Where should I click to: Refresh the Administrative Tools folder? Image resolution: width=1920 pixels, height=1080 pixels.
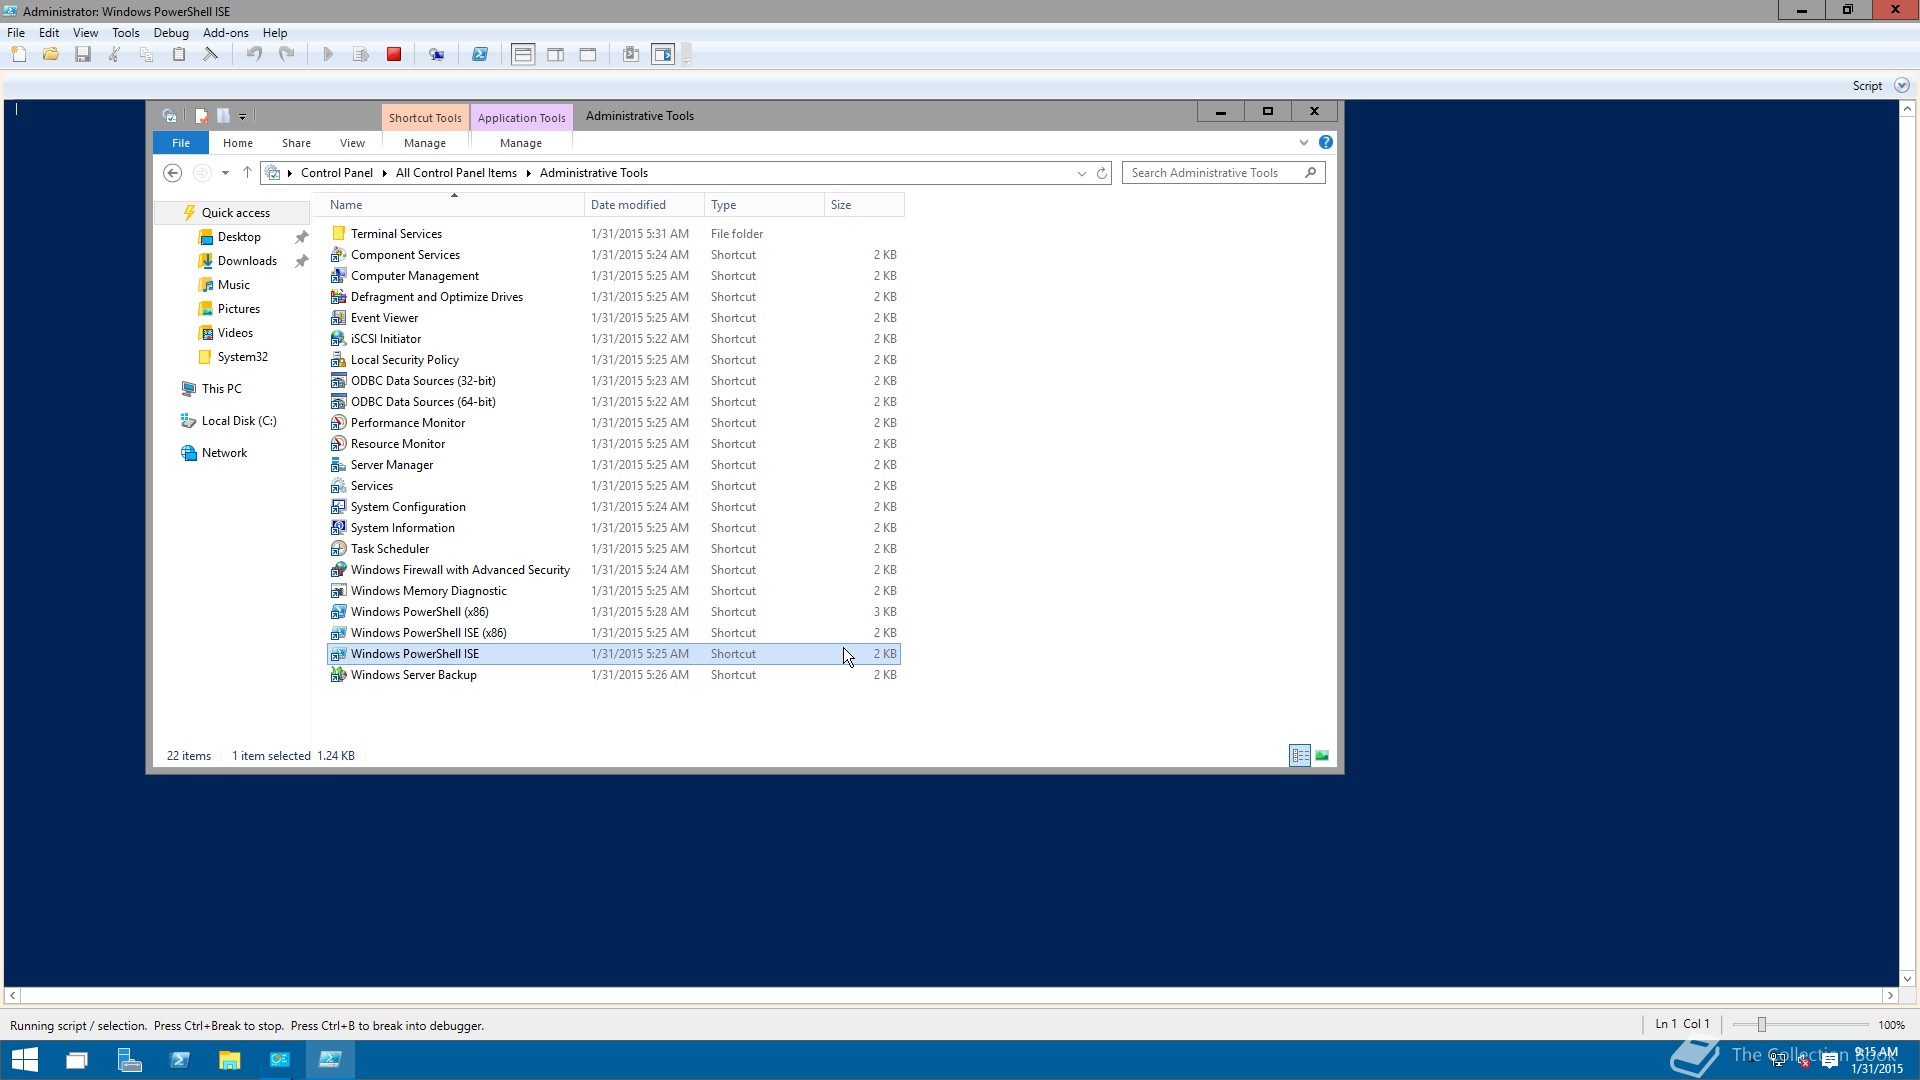[x=1102, y=173]
